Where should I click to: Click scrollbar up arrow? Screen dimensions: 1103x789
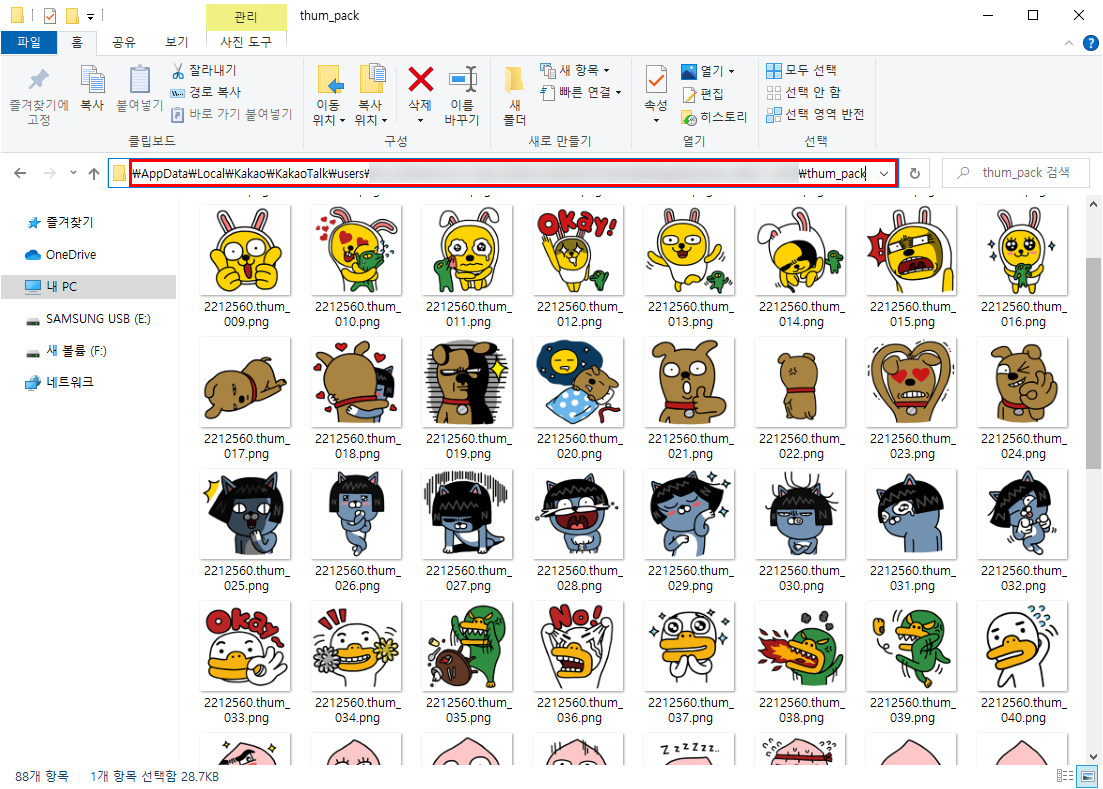[1092, 205]
